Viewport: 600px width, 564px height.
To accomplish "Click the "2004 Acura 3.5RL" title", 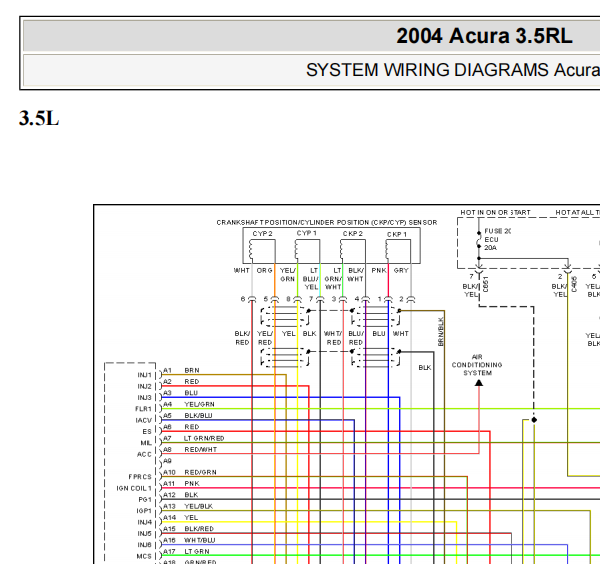I will click(484, 36).
